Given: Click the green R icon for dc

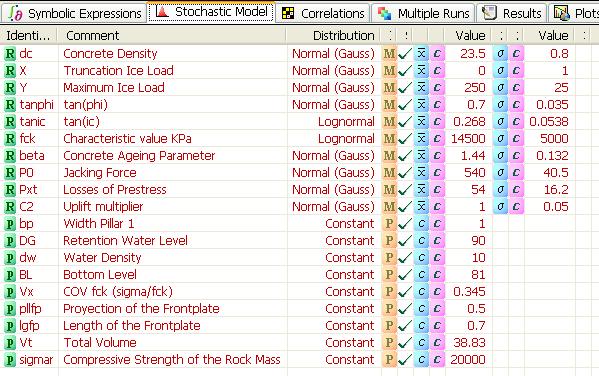Looking at the screenshot, I should coord(10,54).
